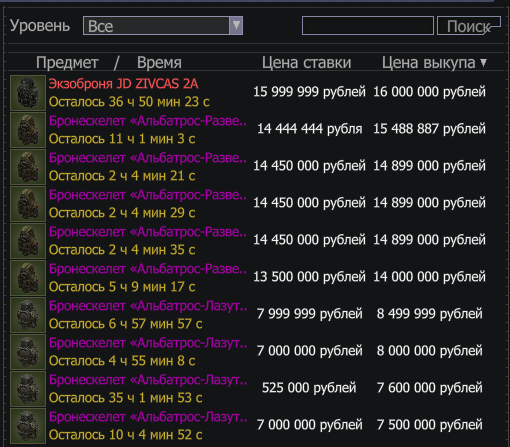510x447 pixels.
Task: Click Альбатрос-Лазут icon with 10 ч 4 мин
Action: coord(28,426)
